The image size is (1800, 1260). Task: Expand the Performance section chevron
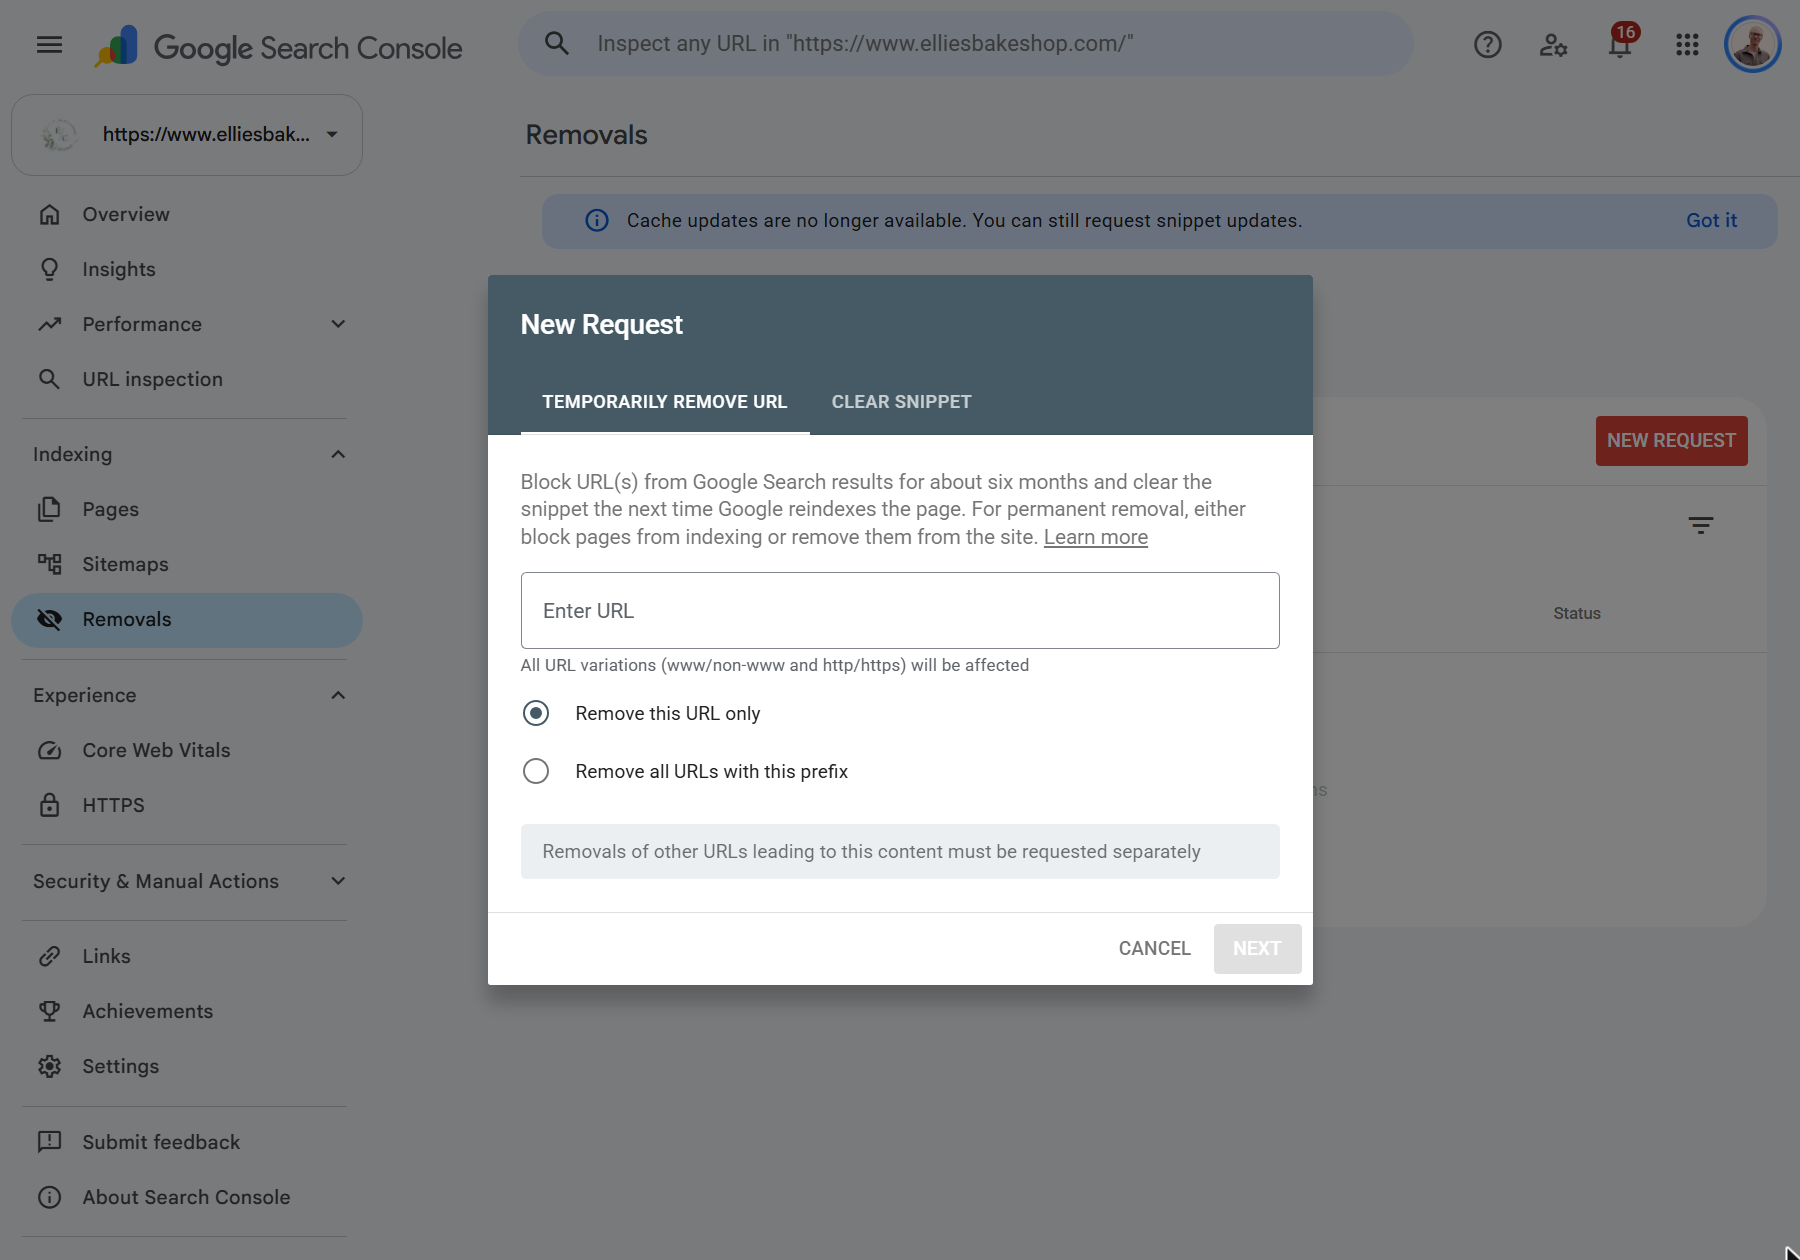[338, 324]
